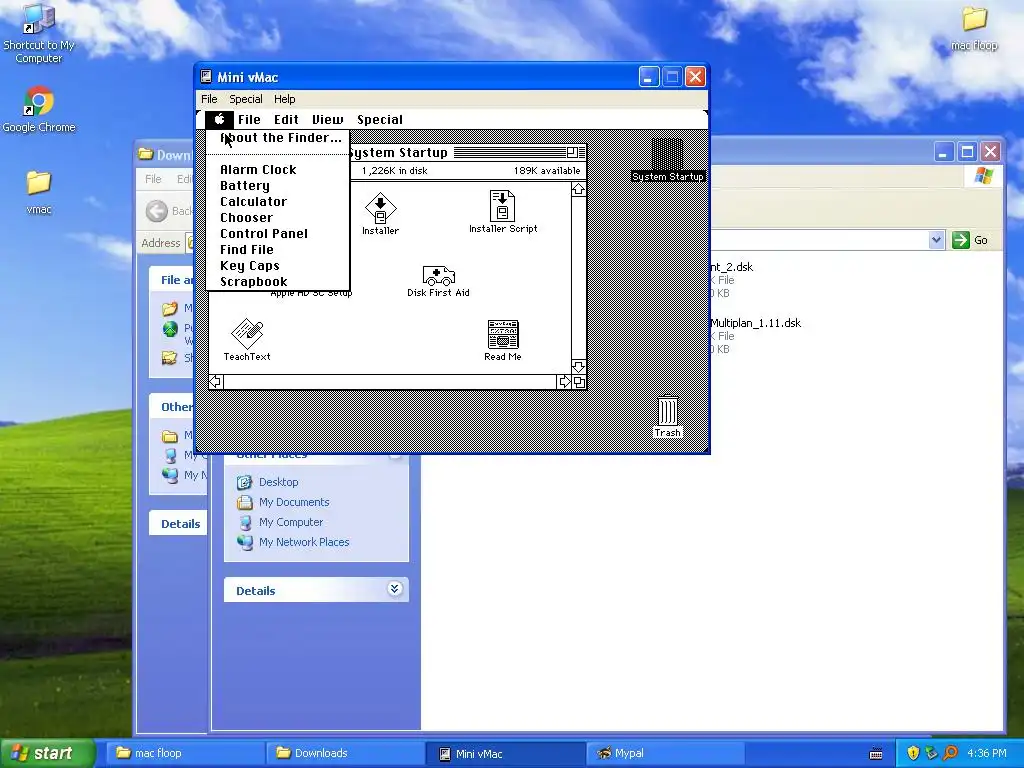Screen dimensions: 1024x768
Task: Click the security shield tray icon
Action: pos(913,754)
